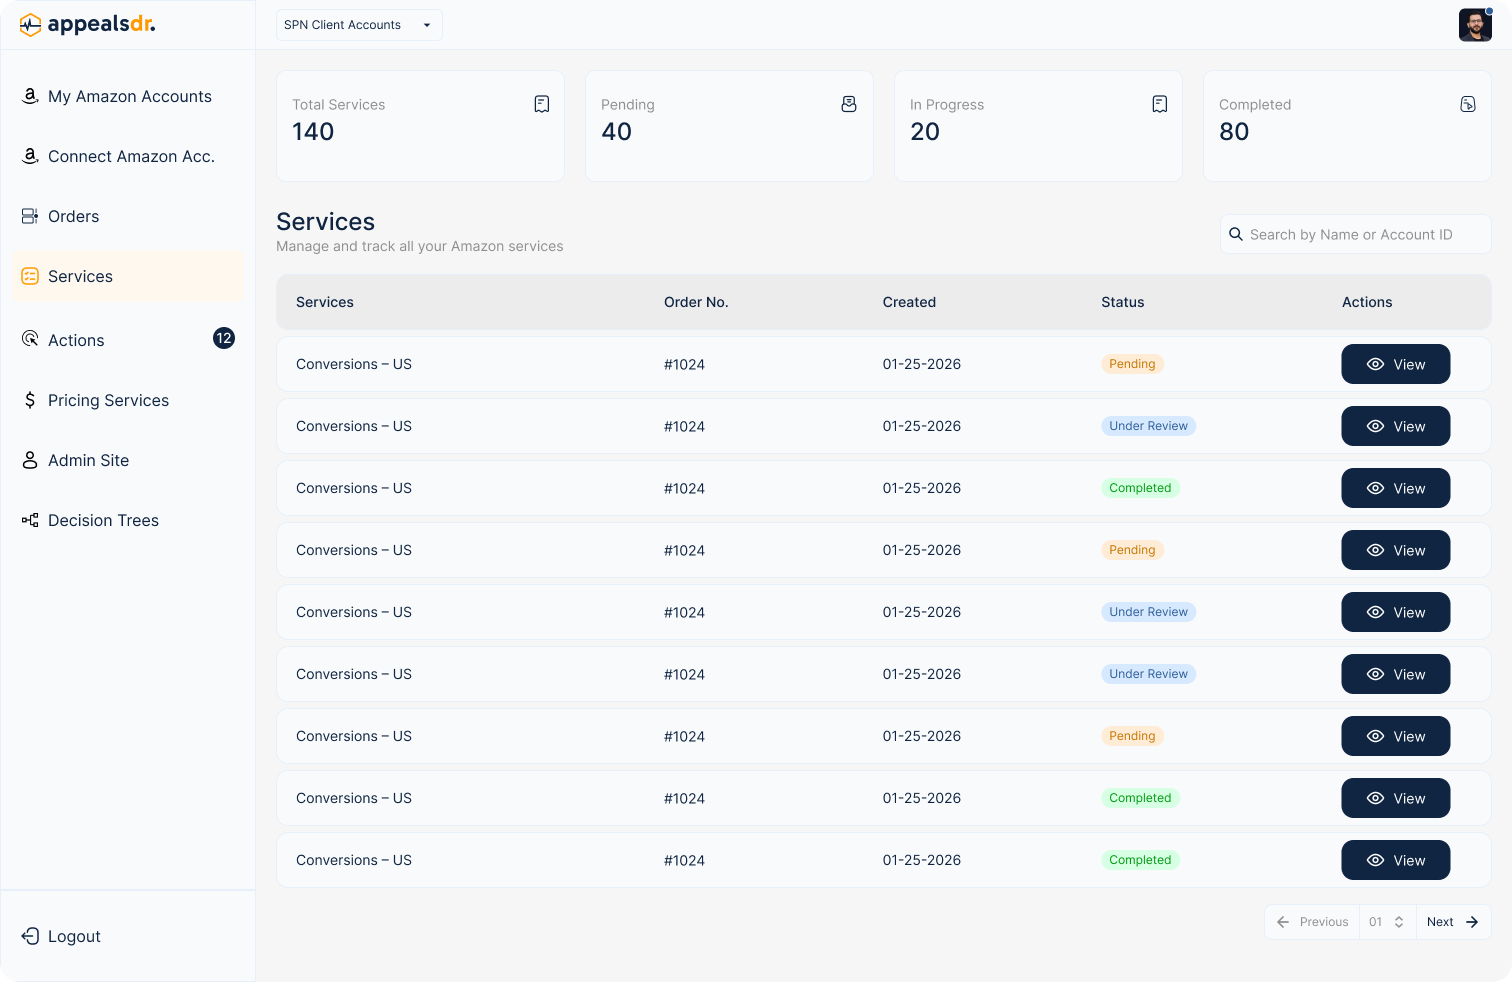Screen dimensions: 1512x982
Task: Click the search magnifier icon
Action: 1237,234
